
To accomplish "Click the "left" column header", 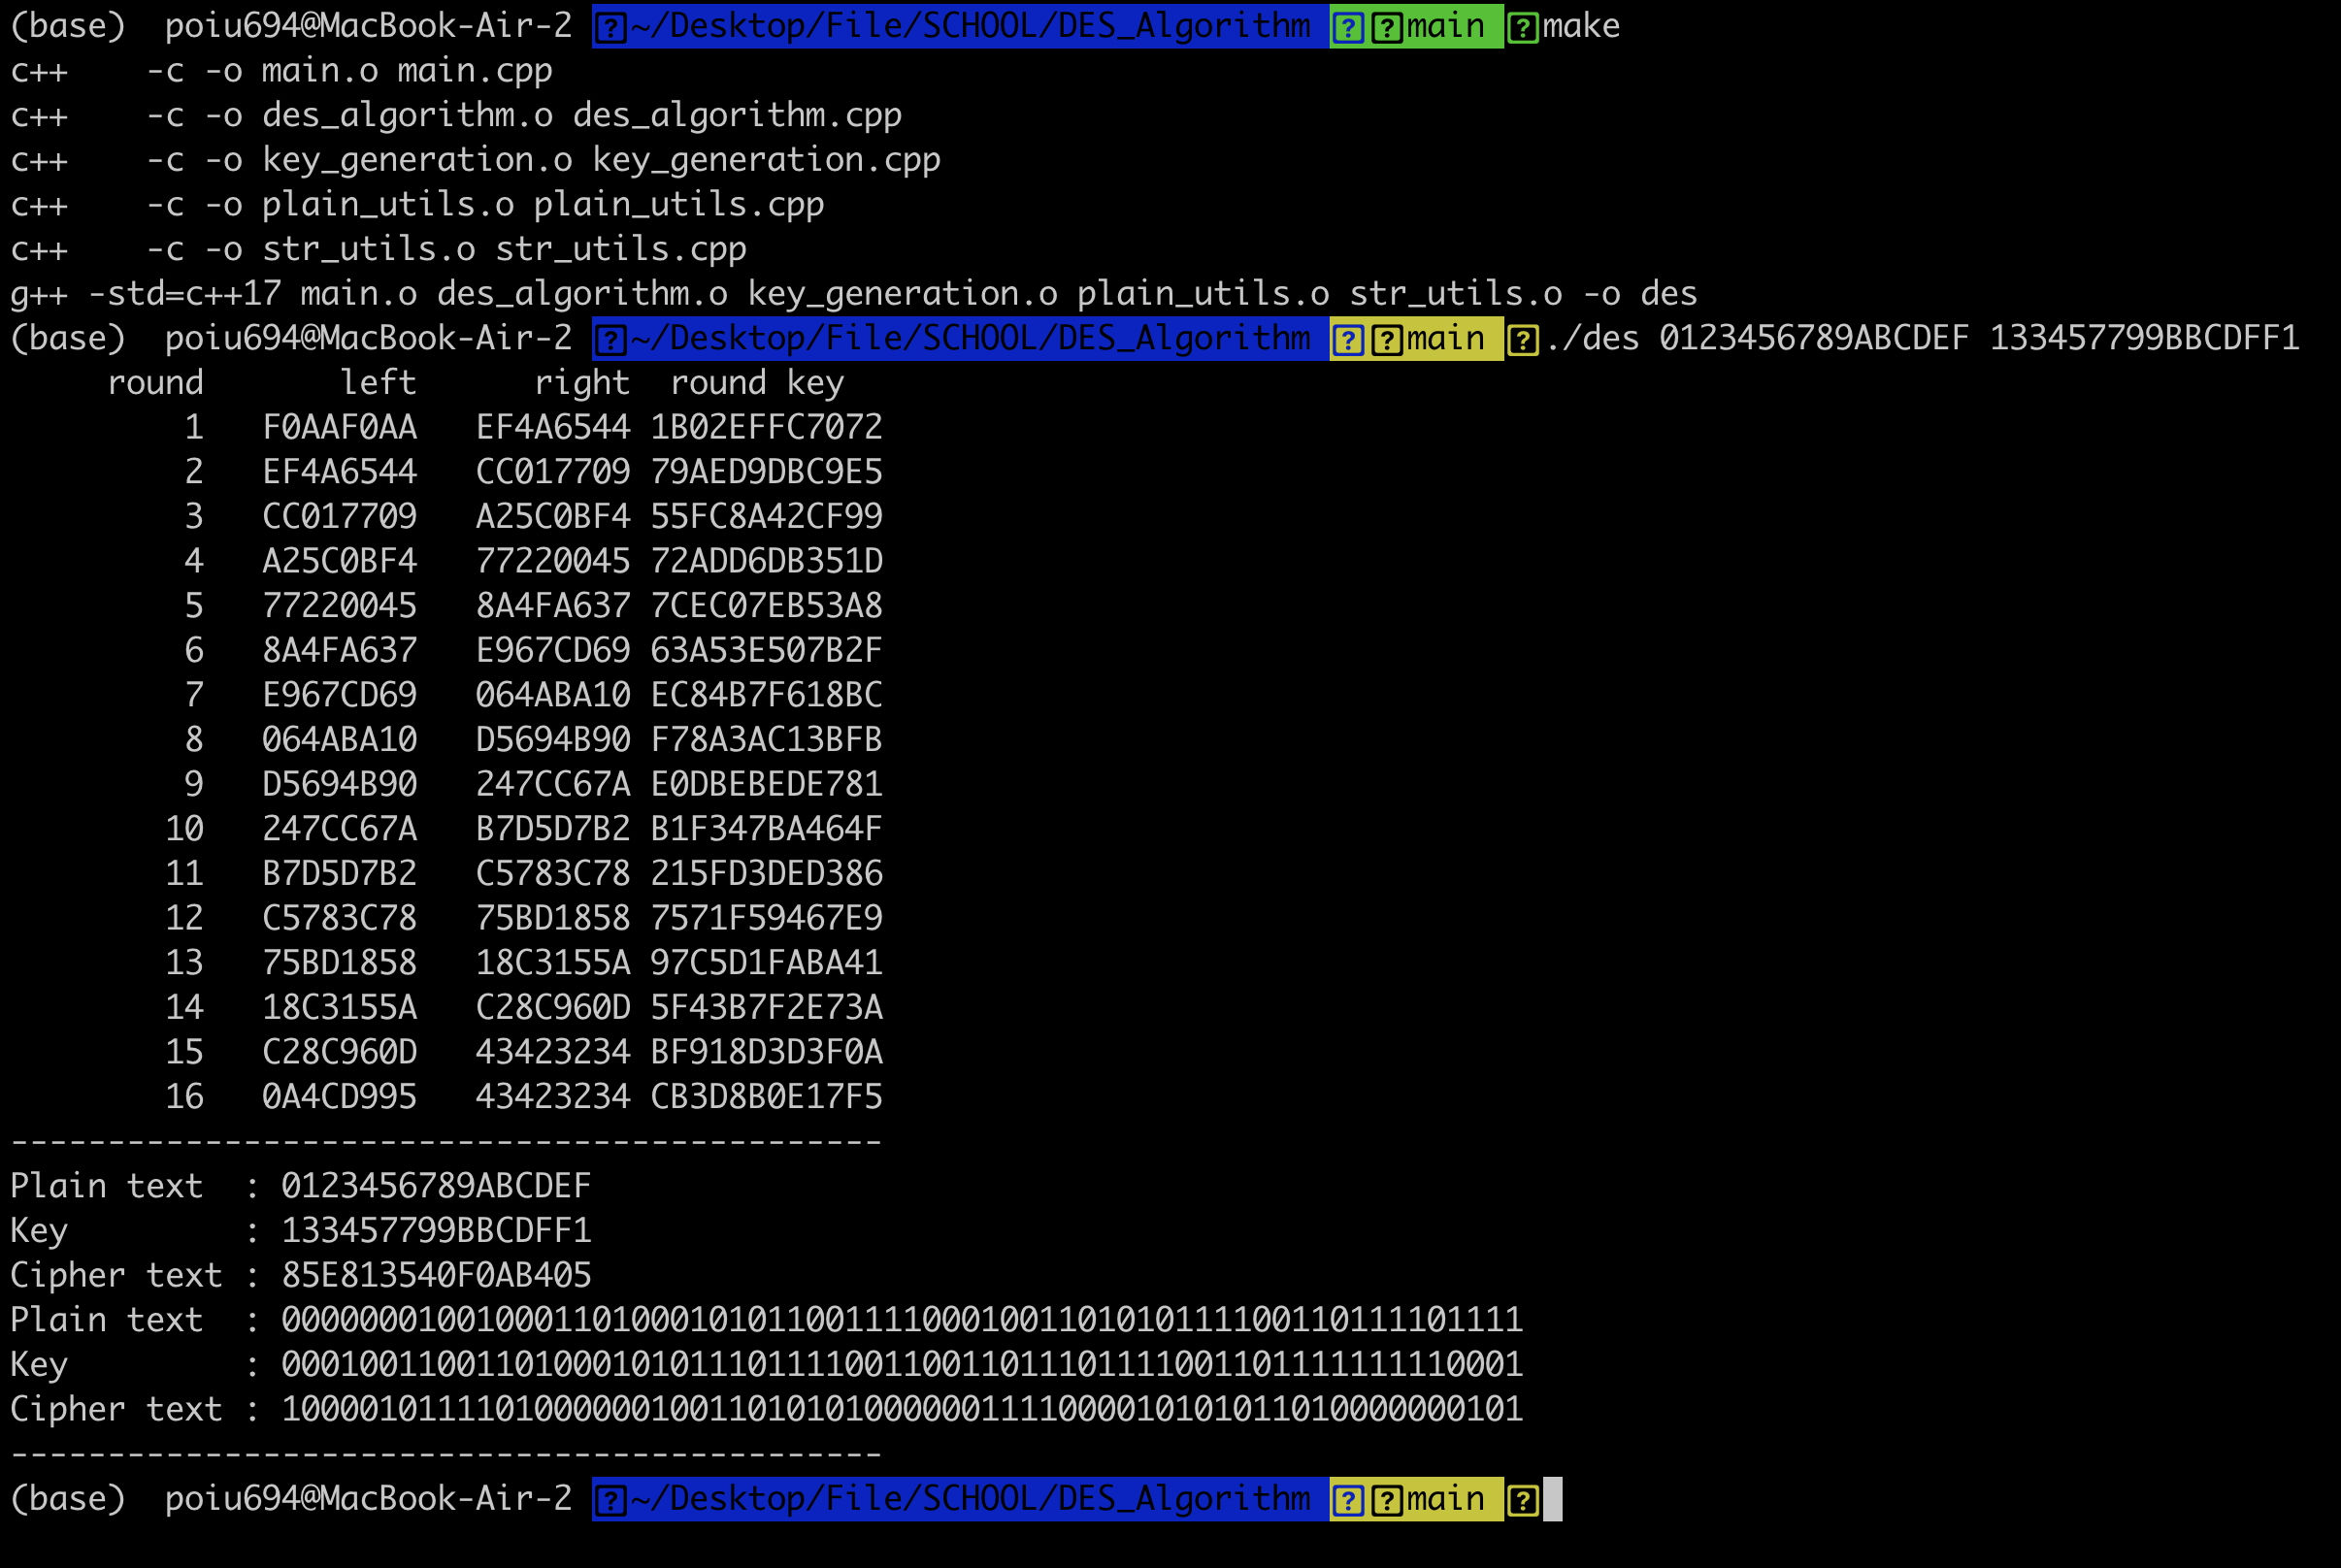I will pyautogui.click(x=377, y=383).
